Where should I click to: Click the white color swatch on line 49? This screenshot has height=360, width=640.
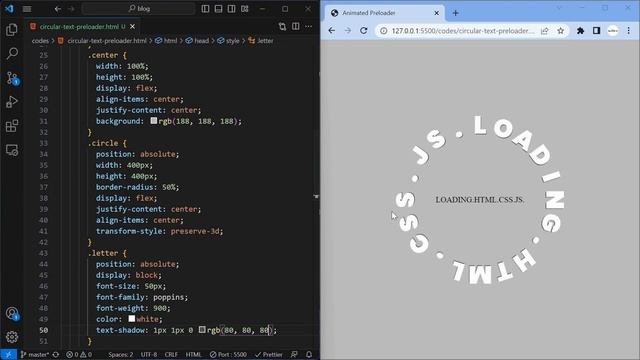click(x=131, y=318)
